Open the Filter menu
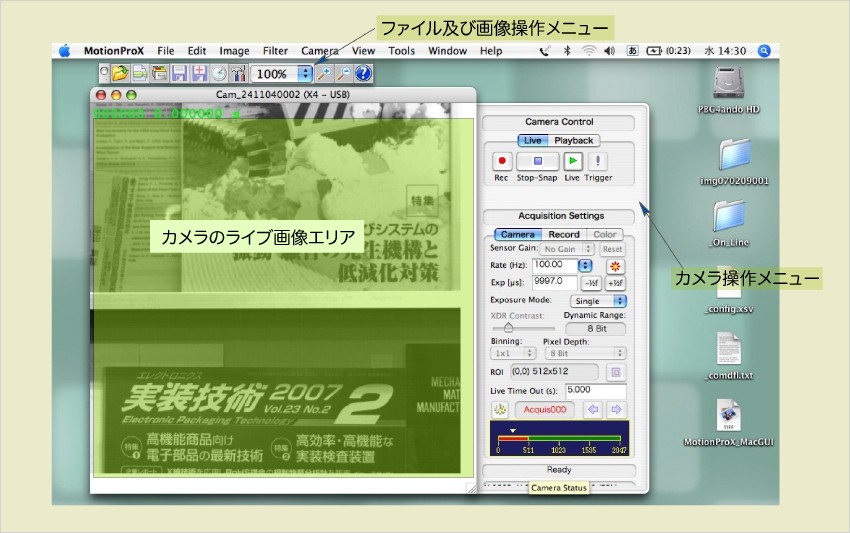 275,51
